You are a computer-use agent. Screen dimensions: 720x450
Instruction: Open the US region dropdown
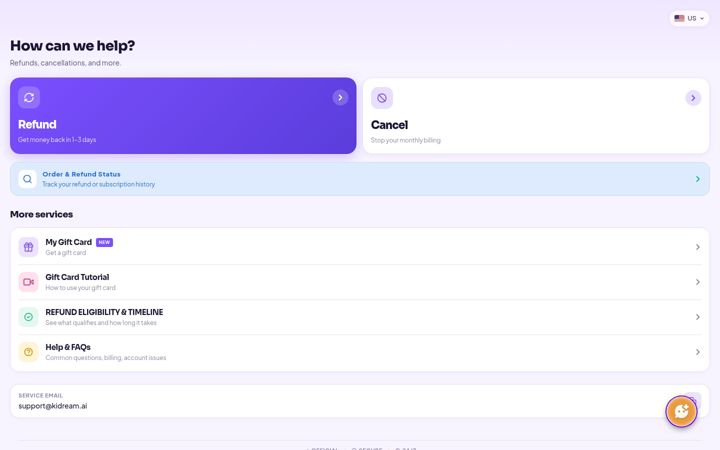click(x=689, y=18)
